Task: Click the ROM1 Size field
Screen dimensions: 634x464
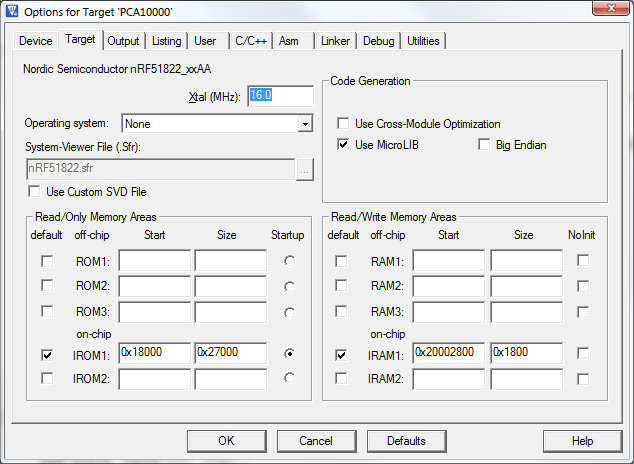Action: [x=230, y=261]
